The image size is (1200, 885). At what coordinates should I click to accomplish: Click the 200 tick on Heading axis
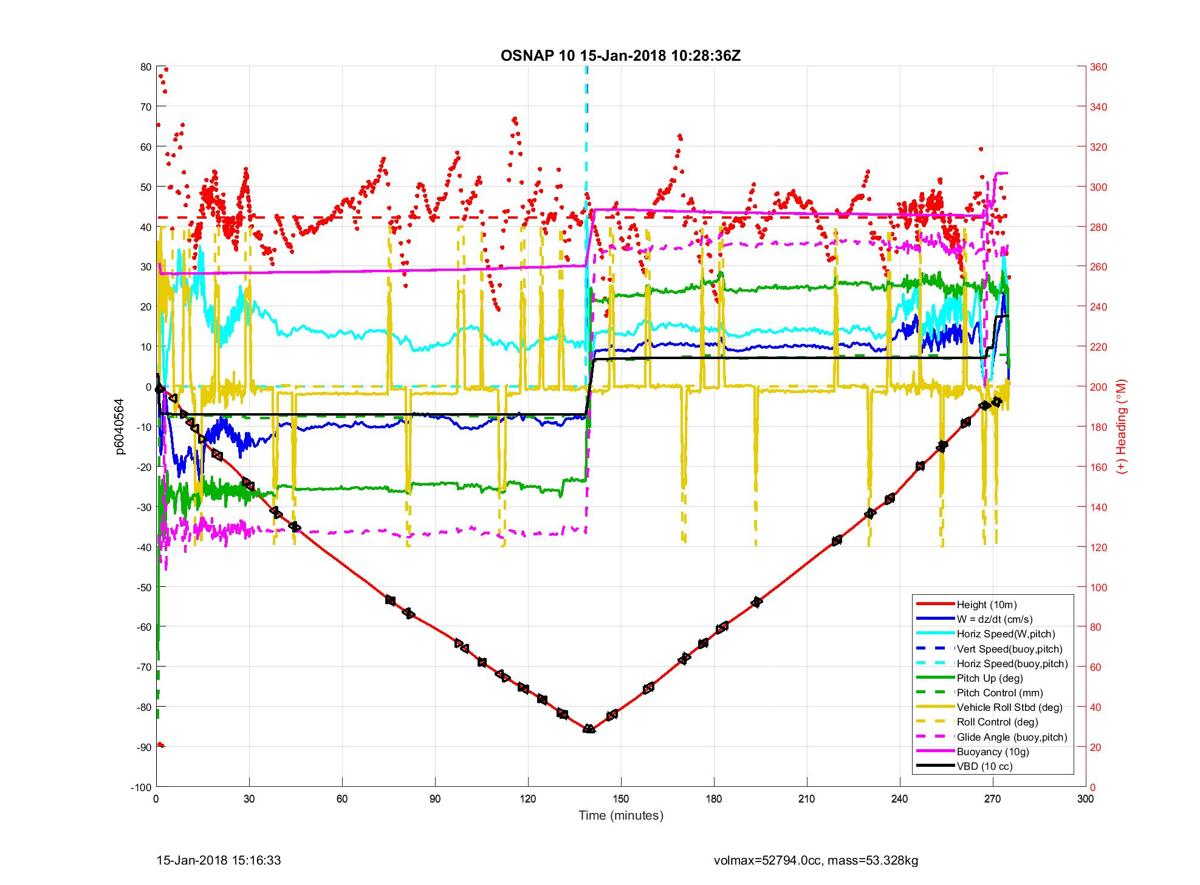point(1099,387)
